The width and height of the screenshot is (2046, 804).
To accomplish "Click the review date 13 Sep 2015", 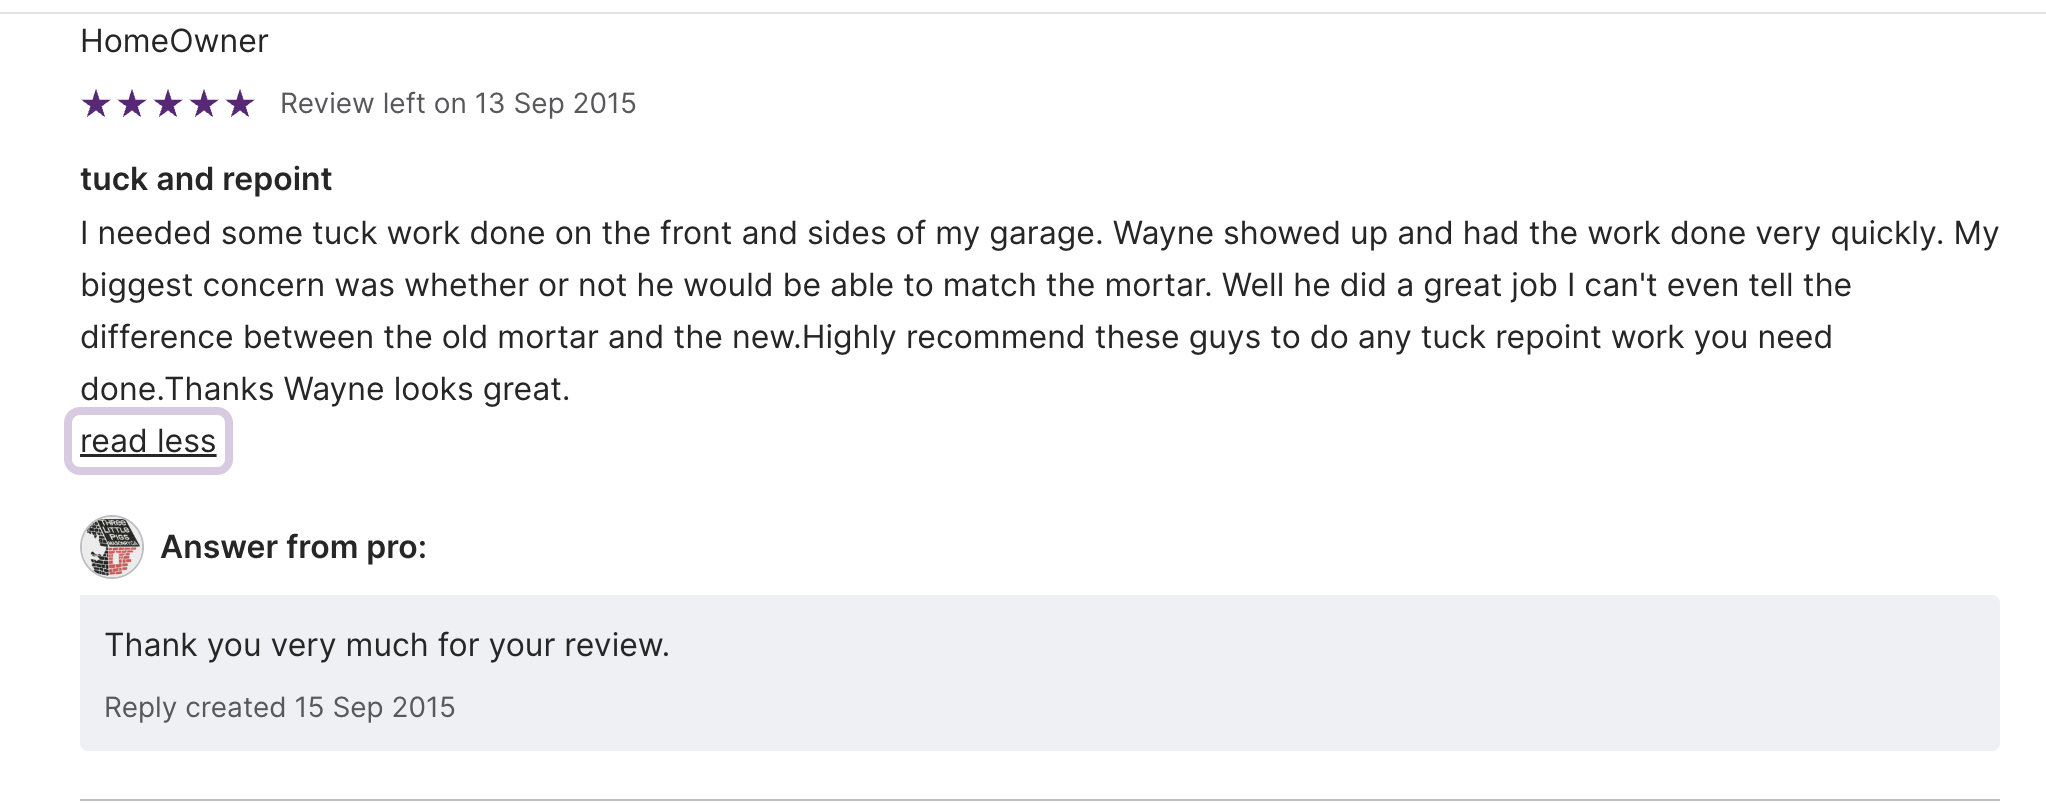I will click(x=555, y=103).
